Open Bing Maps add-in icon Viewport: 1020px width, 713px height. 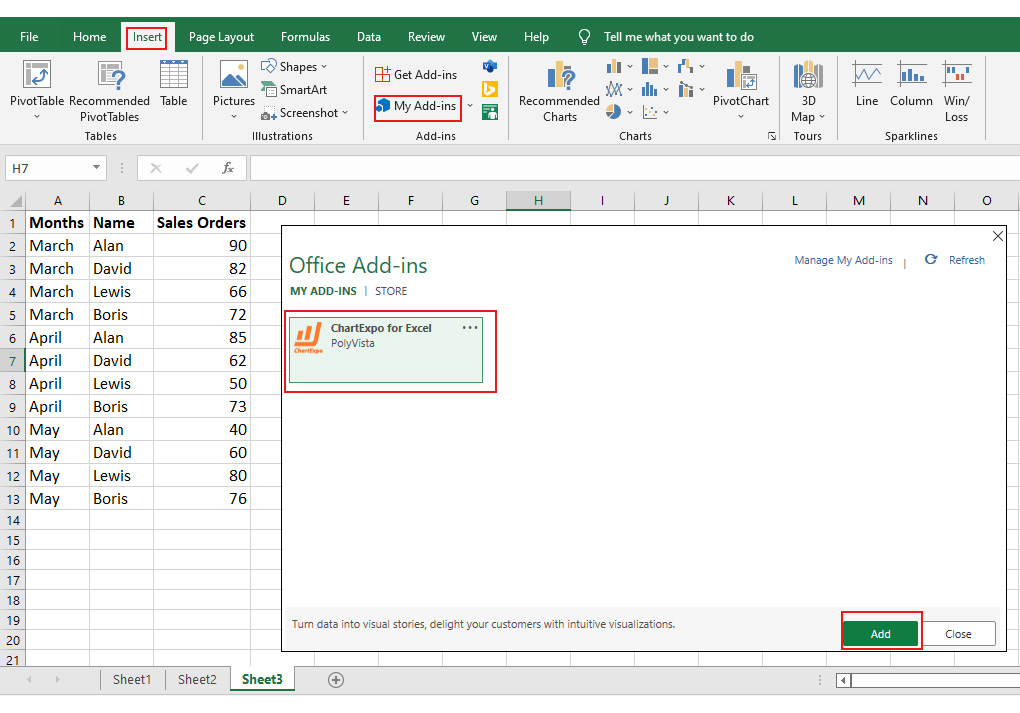490,89
